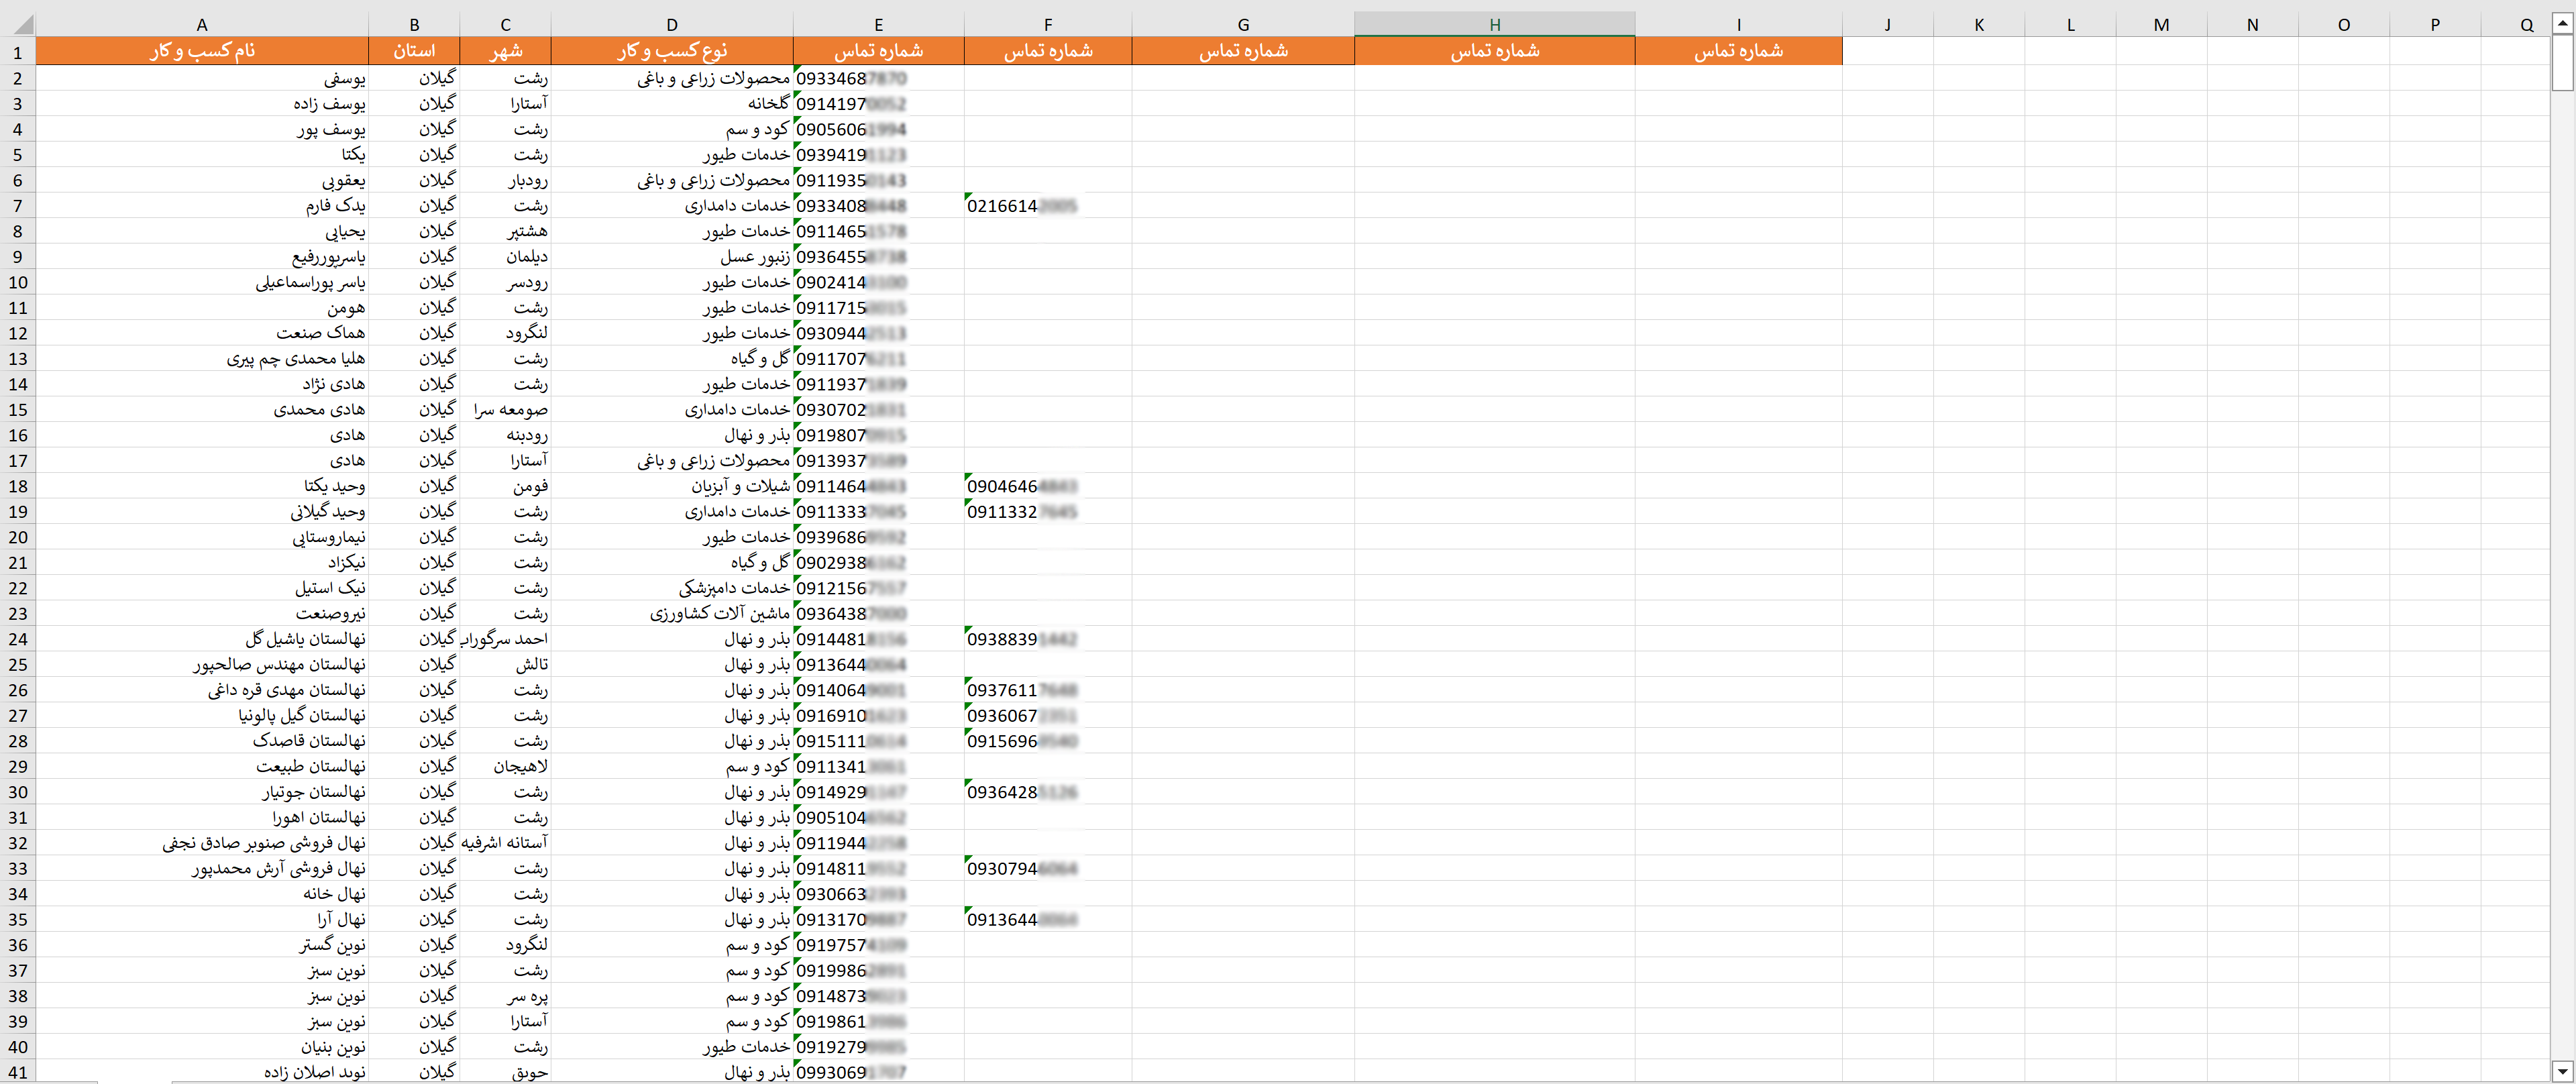This screenshot has width=2576, height=1084.
Task: Select the phone cell starting with 0933468
Action: tap(878, 78)
